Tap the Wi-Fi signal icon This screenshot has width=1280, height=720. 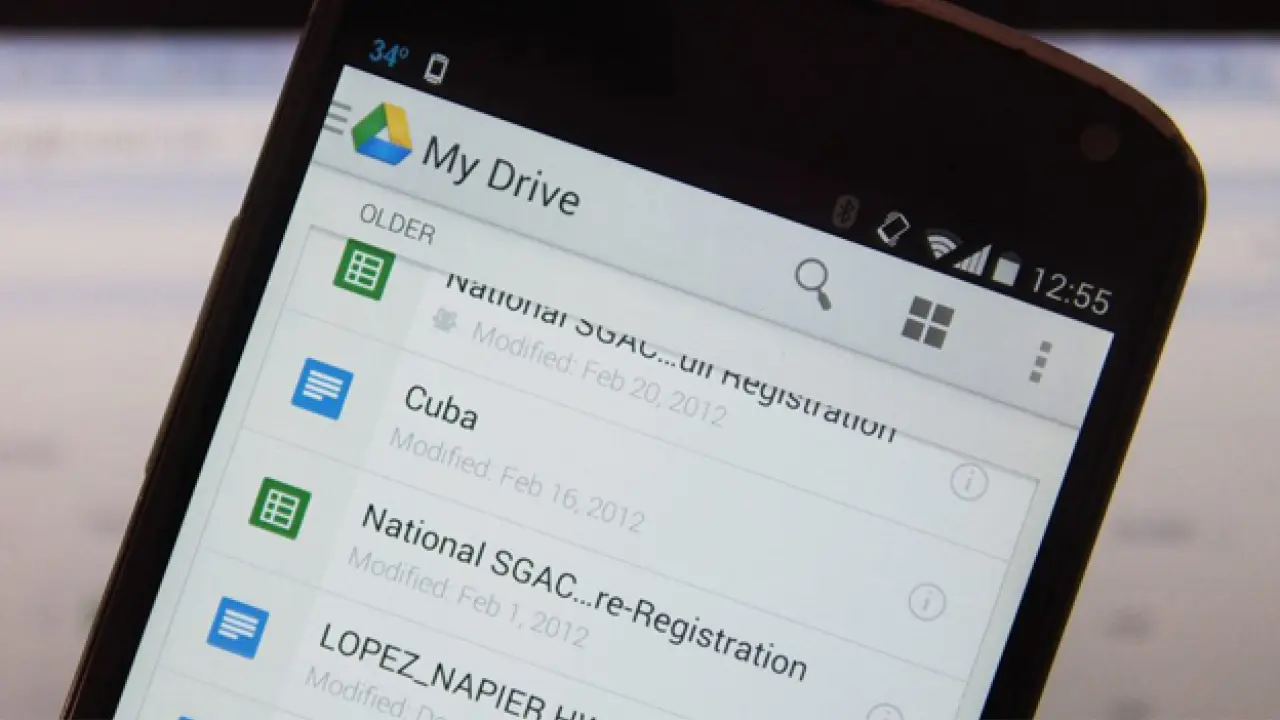point(939,244)
